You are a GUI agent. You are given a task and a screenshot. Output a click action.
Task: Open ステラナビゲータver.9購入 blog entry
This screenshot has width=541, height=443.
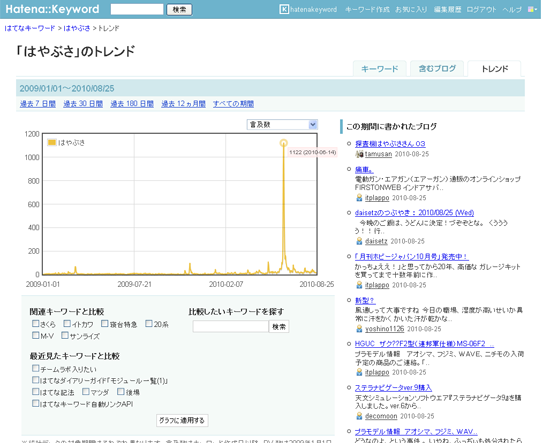(393, 388)
